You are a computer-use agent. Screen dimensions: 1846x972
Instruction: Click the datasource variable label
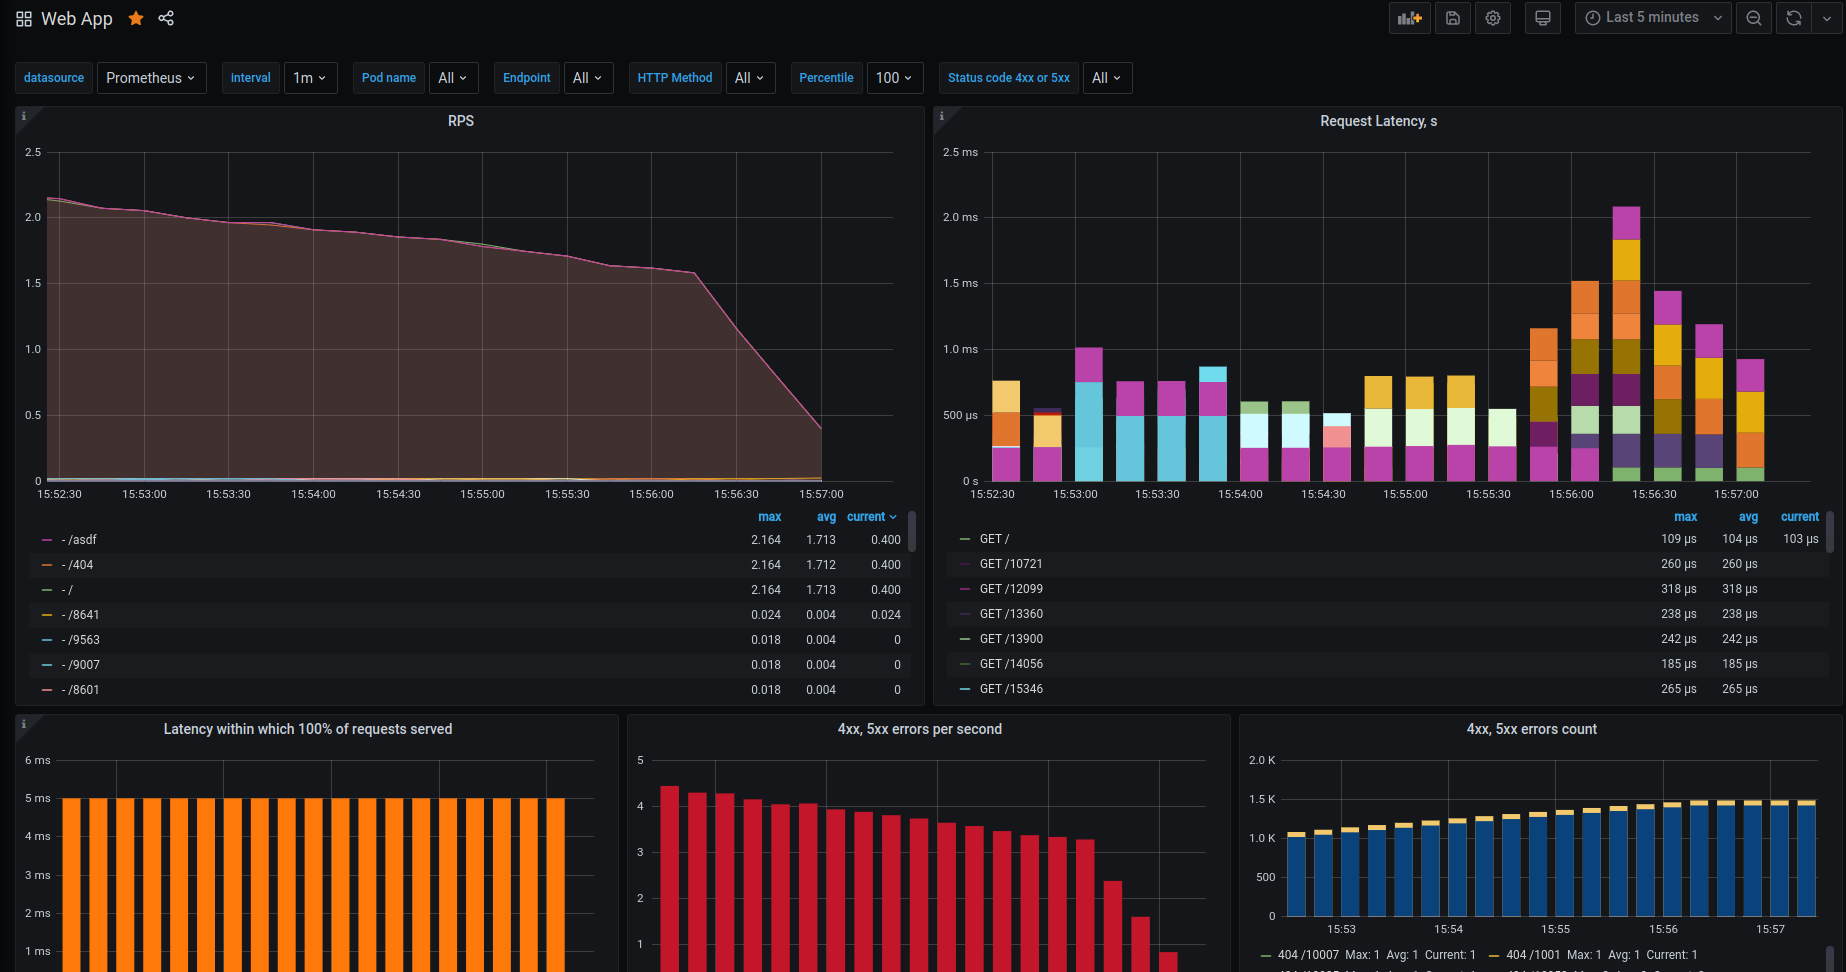[54, 78]
